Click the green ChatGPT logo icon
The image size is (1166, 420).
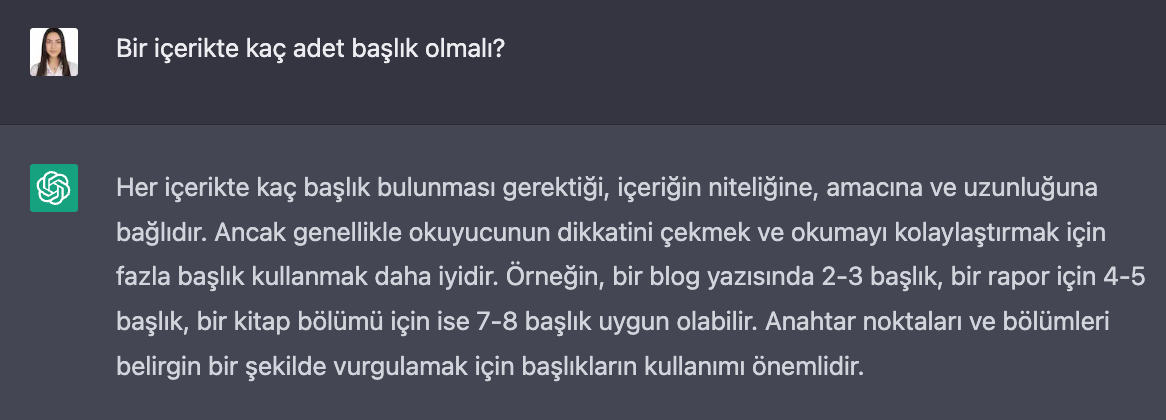point(54,188)
